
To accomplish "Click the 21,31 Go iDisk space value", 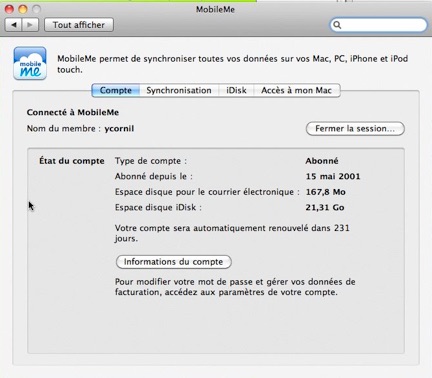I will 325,207.
